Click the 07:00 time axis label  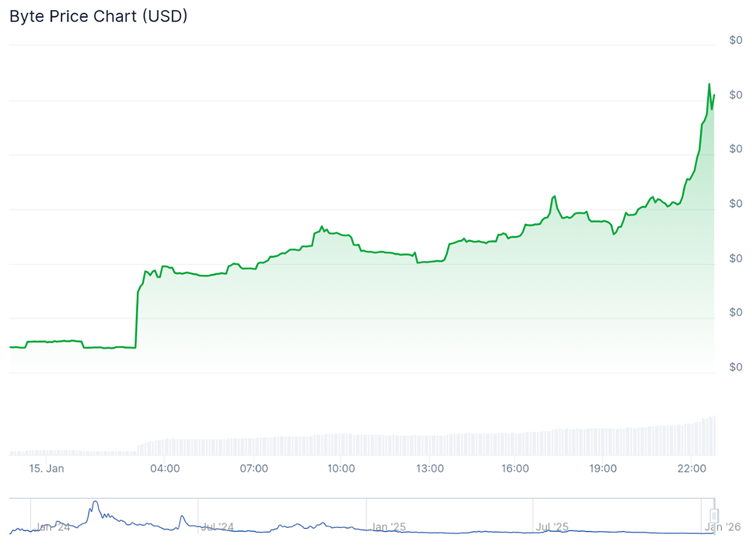254,468
